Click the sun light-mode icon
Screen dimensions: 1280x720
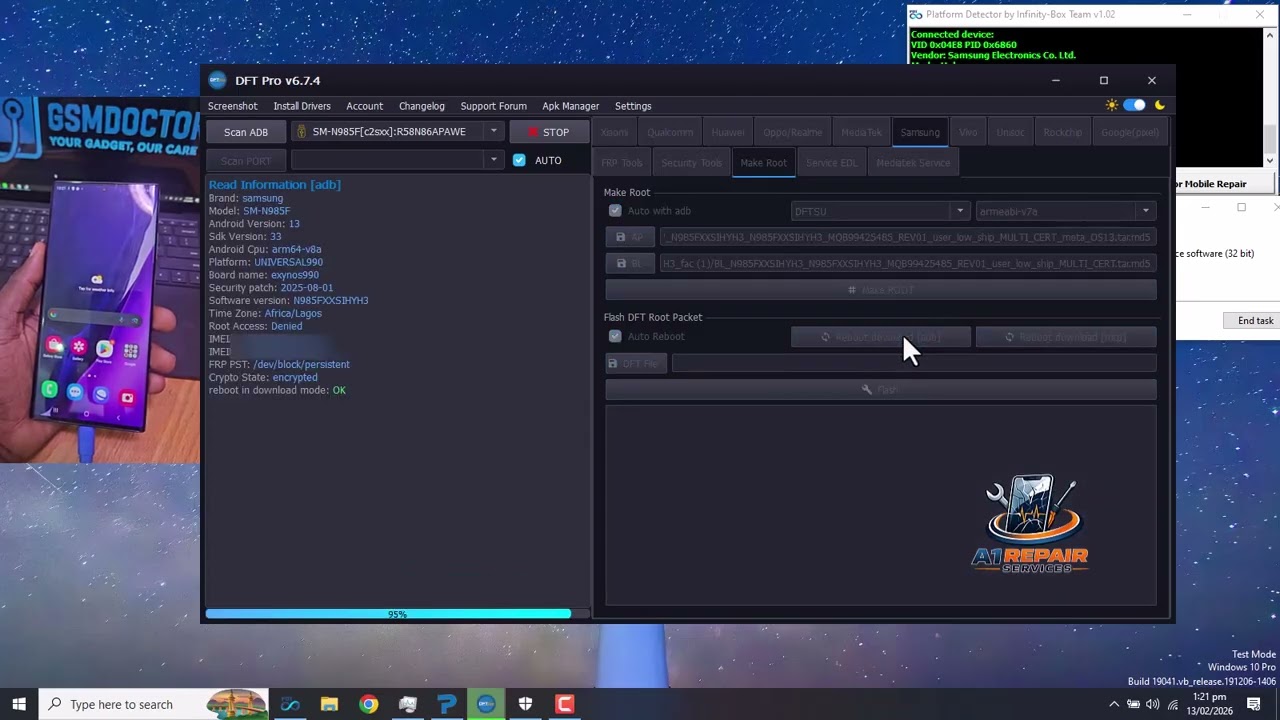tap(1112, 105)
